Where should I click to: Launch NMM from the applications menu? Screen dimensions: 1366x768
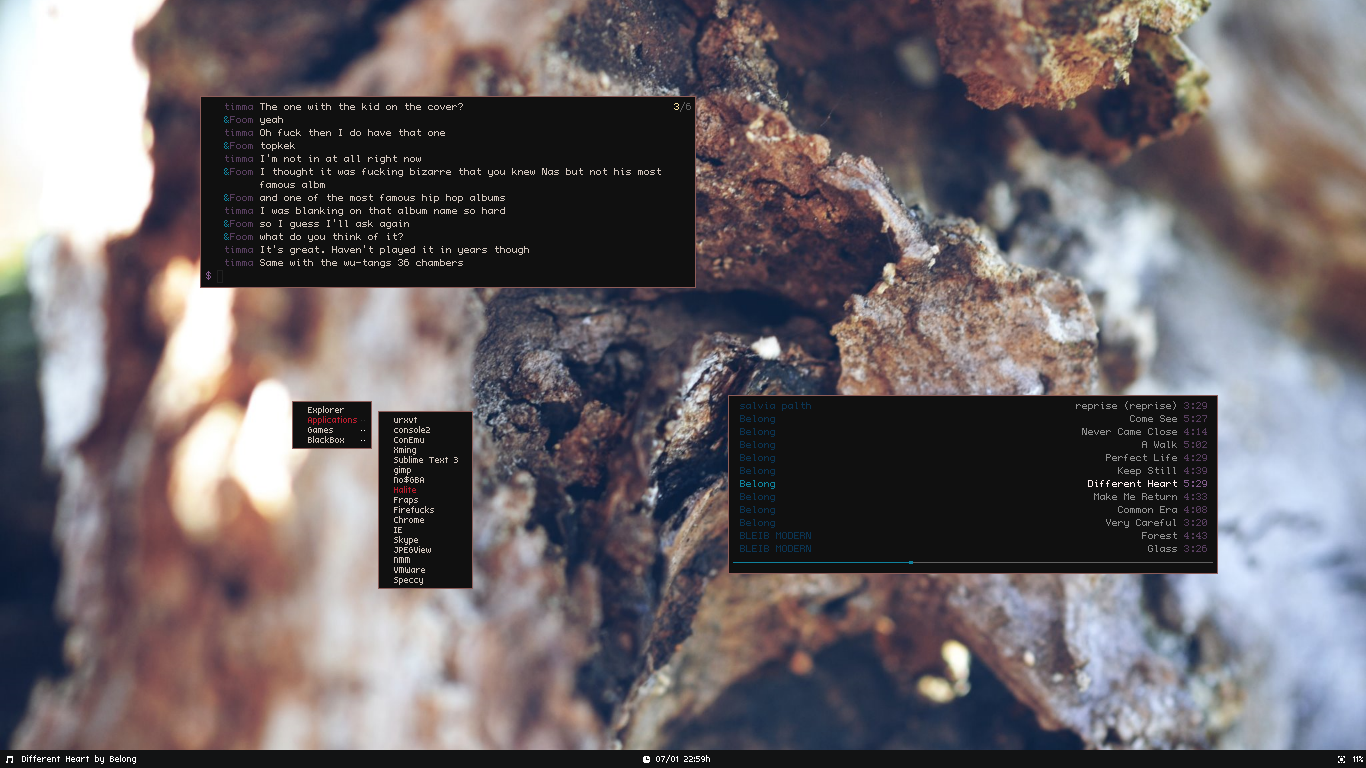[401, 560]
